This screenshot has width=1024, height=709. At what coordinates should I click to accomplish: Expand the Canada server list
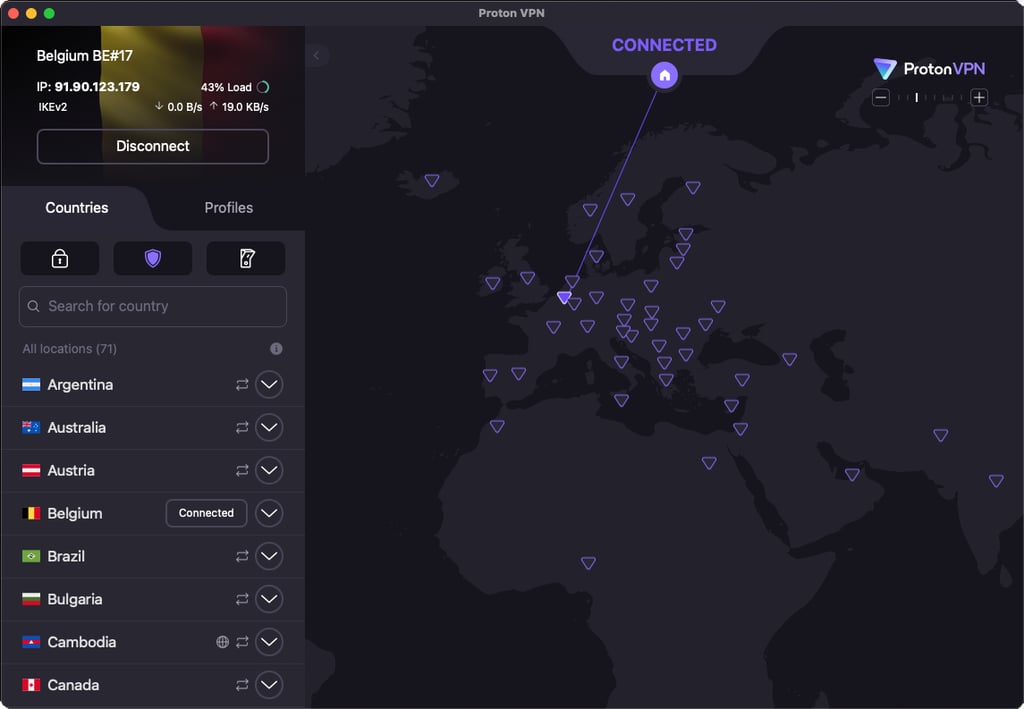click(269, 685)
